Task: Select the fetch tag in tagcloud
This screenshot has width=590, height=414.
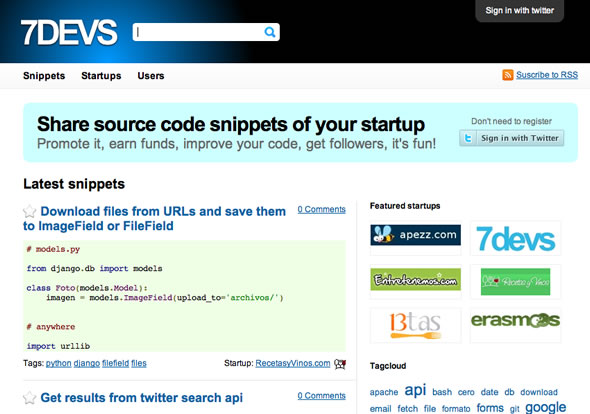Action: coord(408,409)
